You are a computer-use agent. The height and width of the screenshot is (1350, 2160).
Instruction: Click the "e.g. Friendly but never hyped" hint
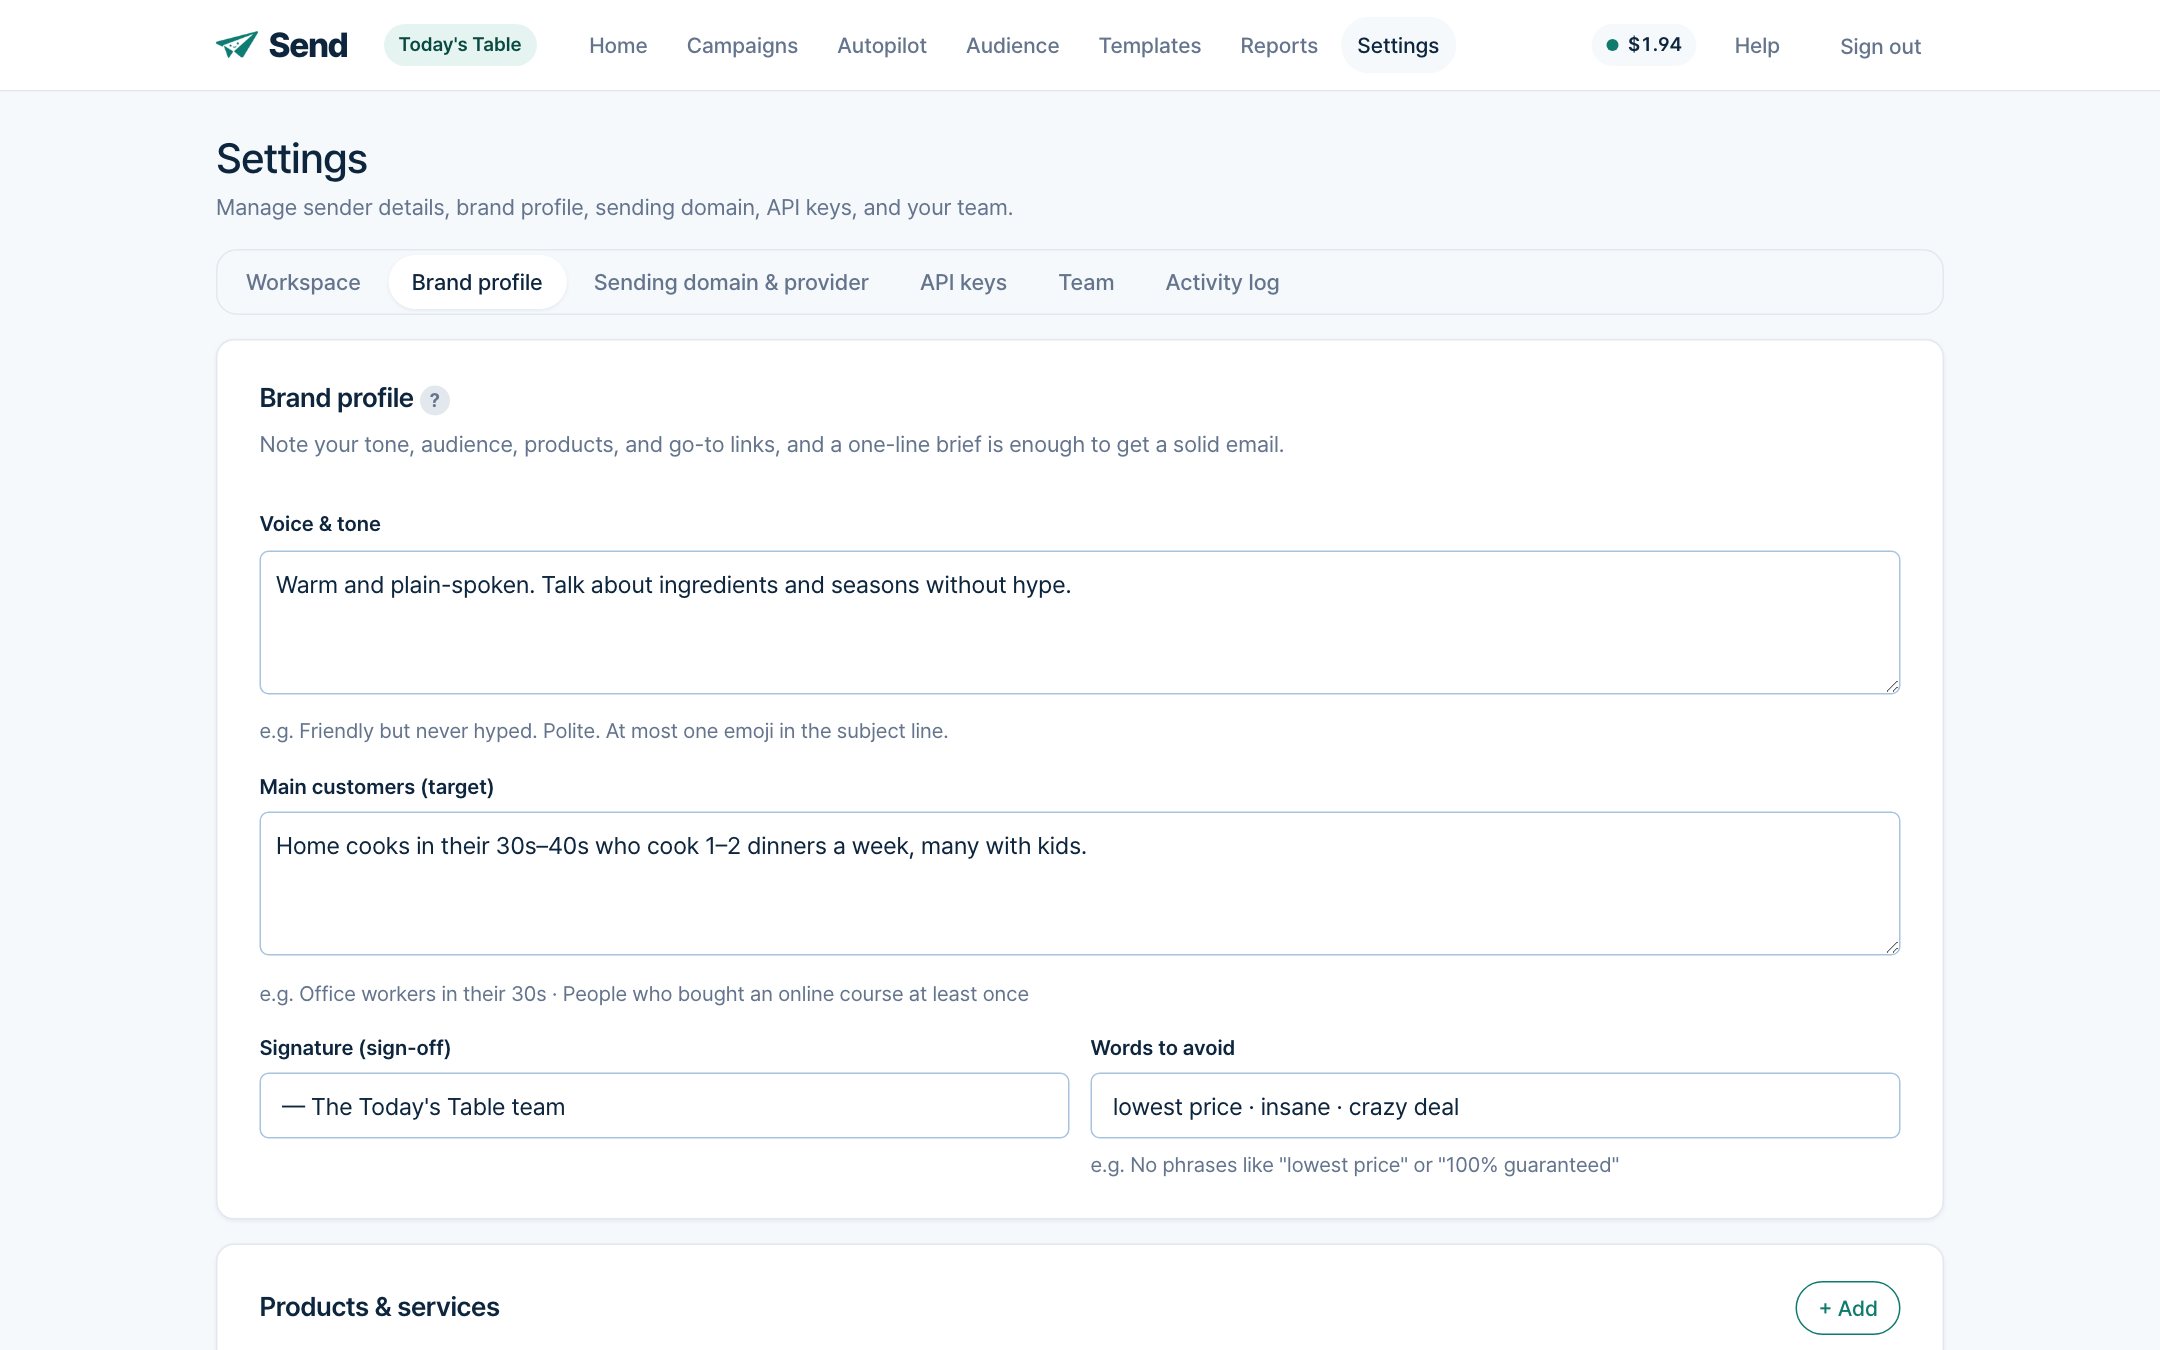pyautogui.click(x=604, y=731)
